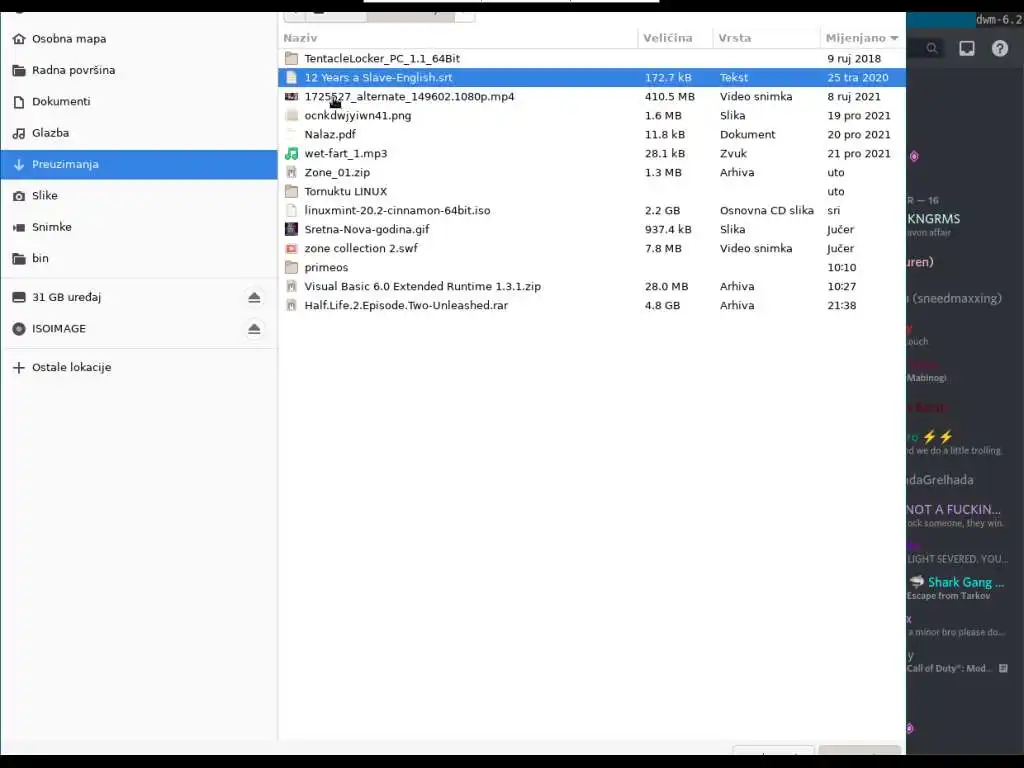
Task: Select Tornuktu LINUX folder
Action: pos(592,191)
